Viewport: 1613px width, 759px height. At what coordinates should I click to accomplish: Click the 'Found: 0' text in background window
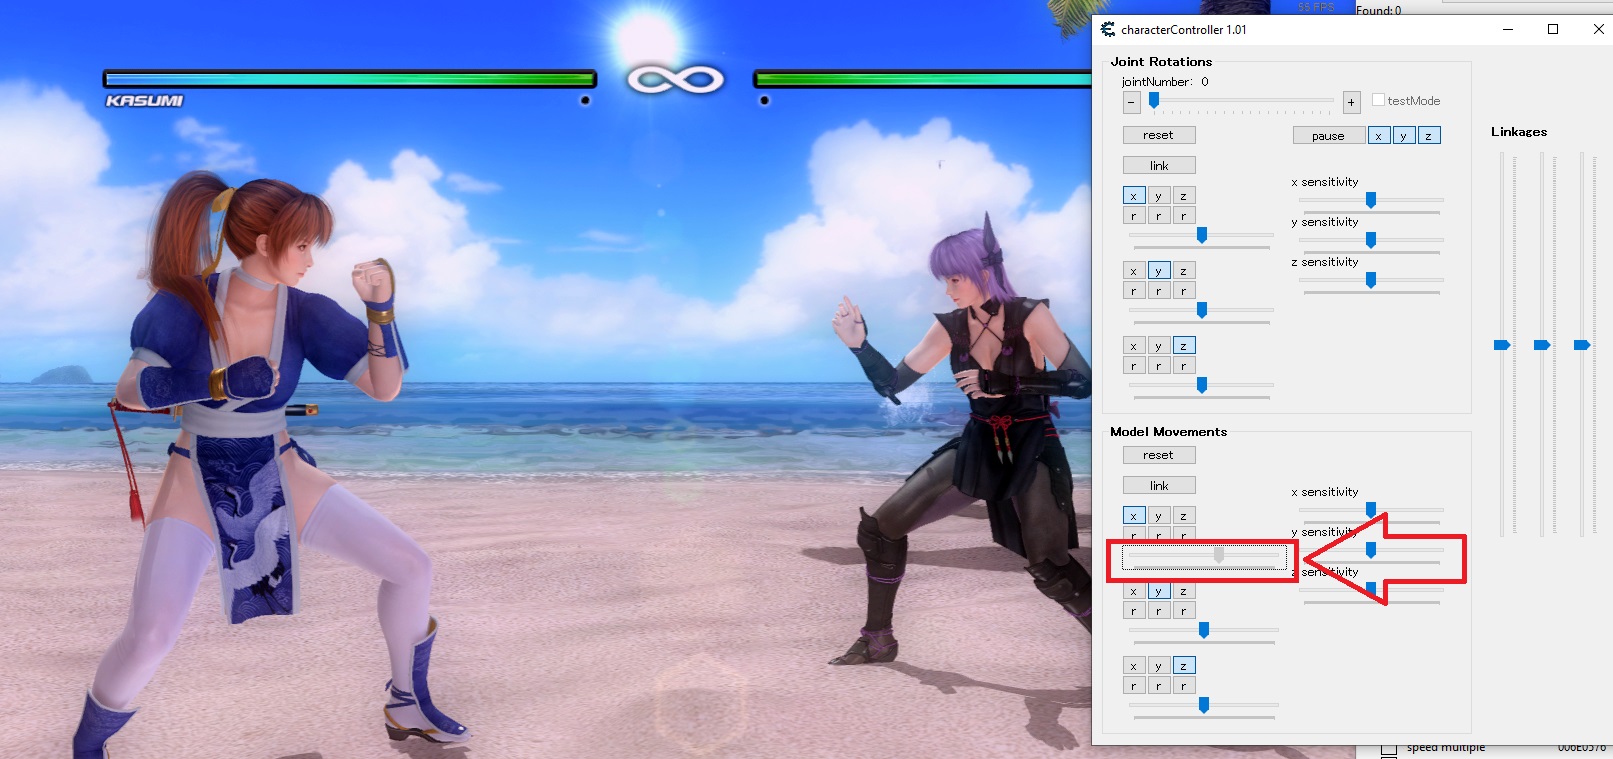(x=1379, y=10)
